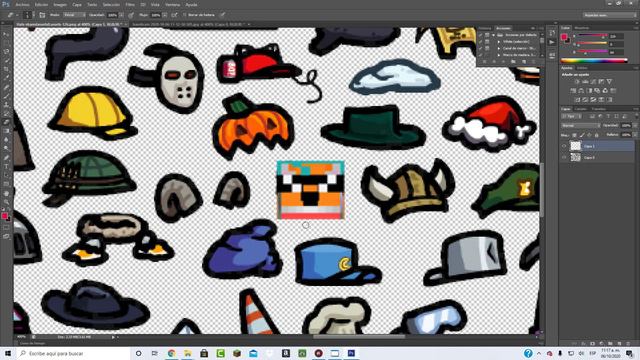Image resolution: width=640 pixels, height=360 pixels.
Task: Open collapsed Actions panel play icon
Action: point(552,42)
